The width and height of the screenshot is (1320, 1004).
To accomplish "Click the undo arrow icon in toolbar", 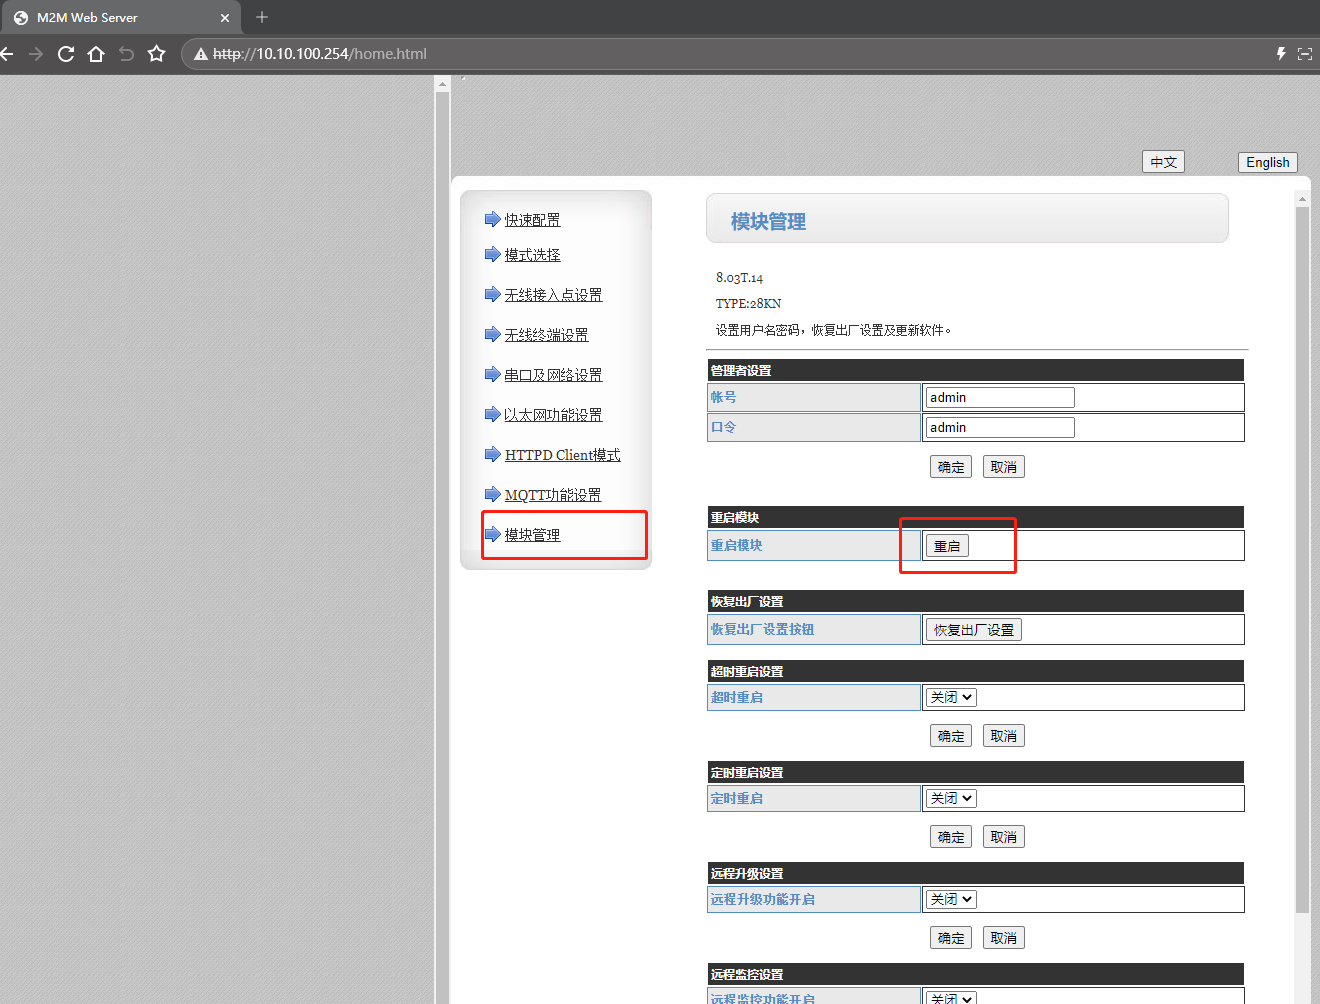I will click(126, 54).
